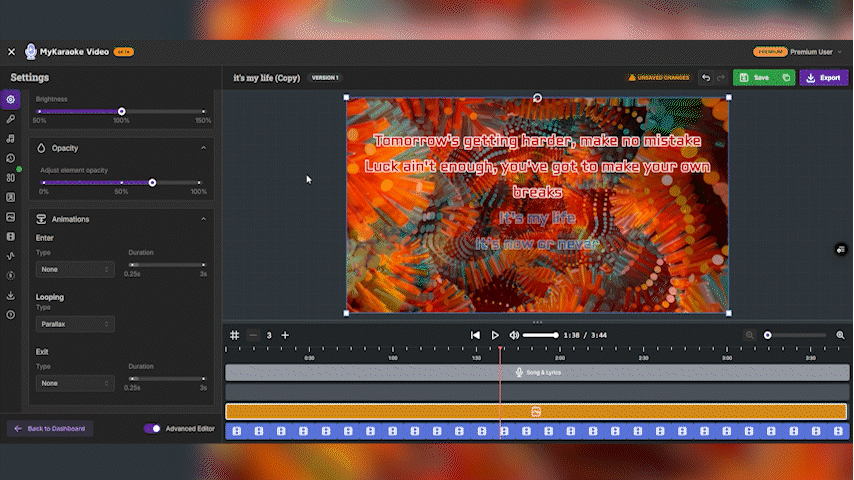Viewport: 854px width, 480px height.
Task: Toggle the timeline grid snap icon
Action: click(235, 335)
